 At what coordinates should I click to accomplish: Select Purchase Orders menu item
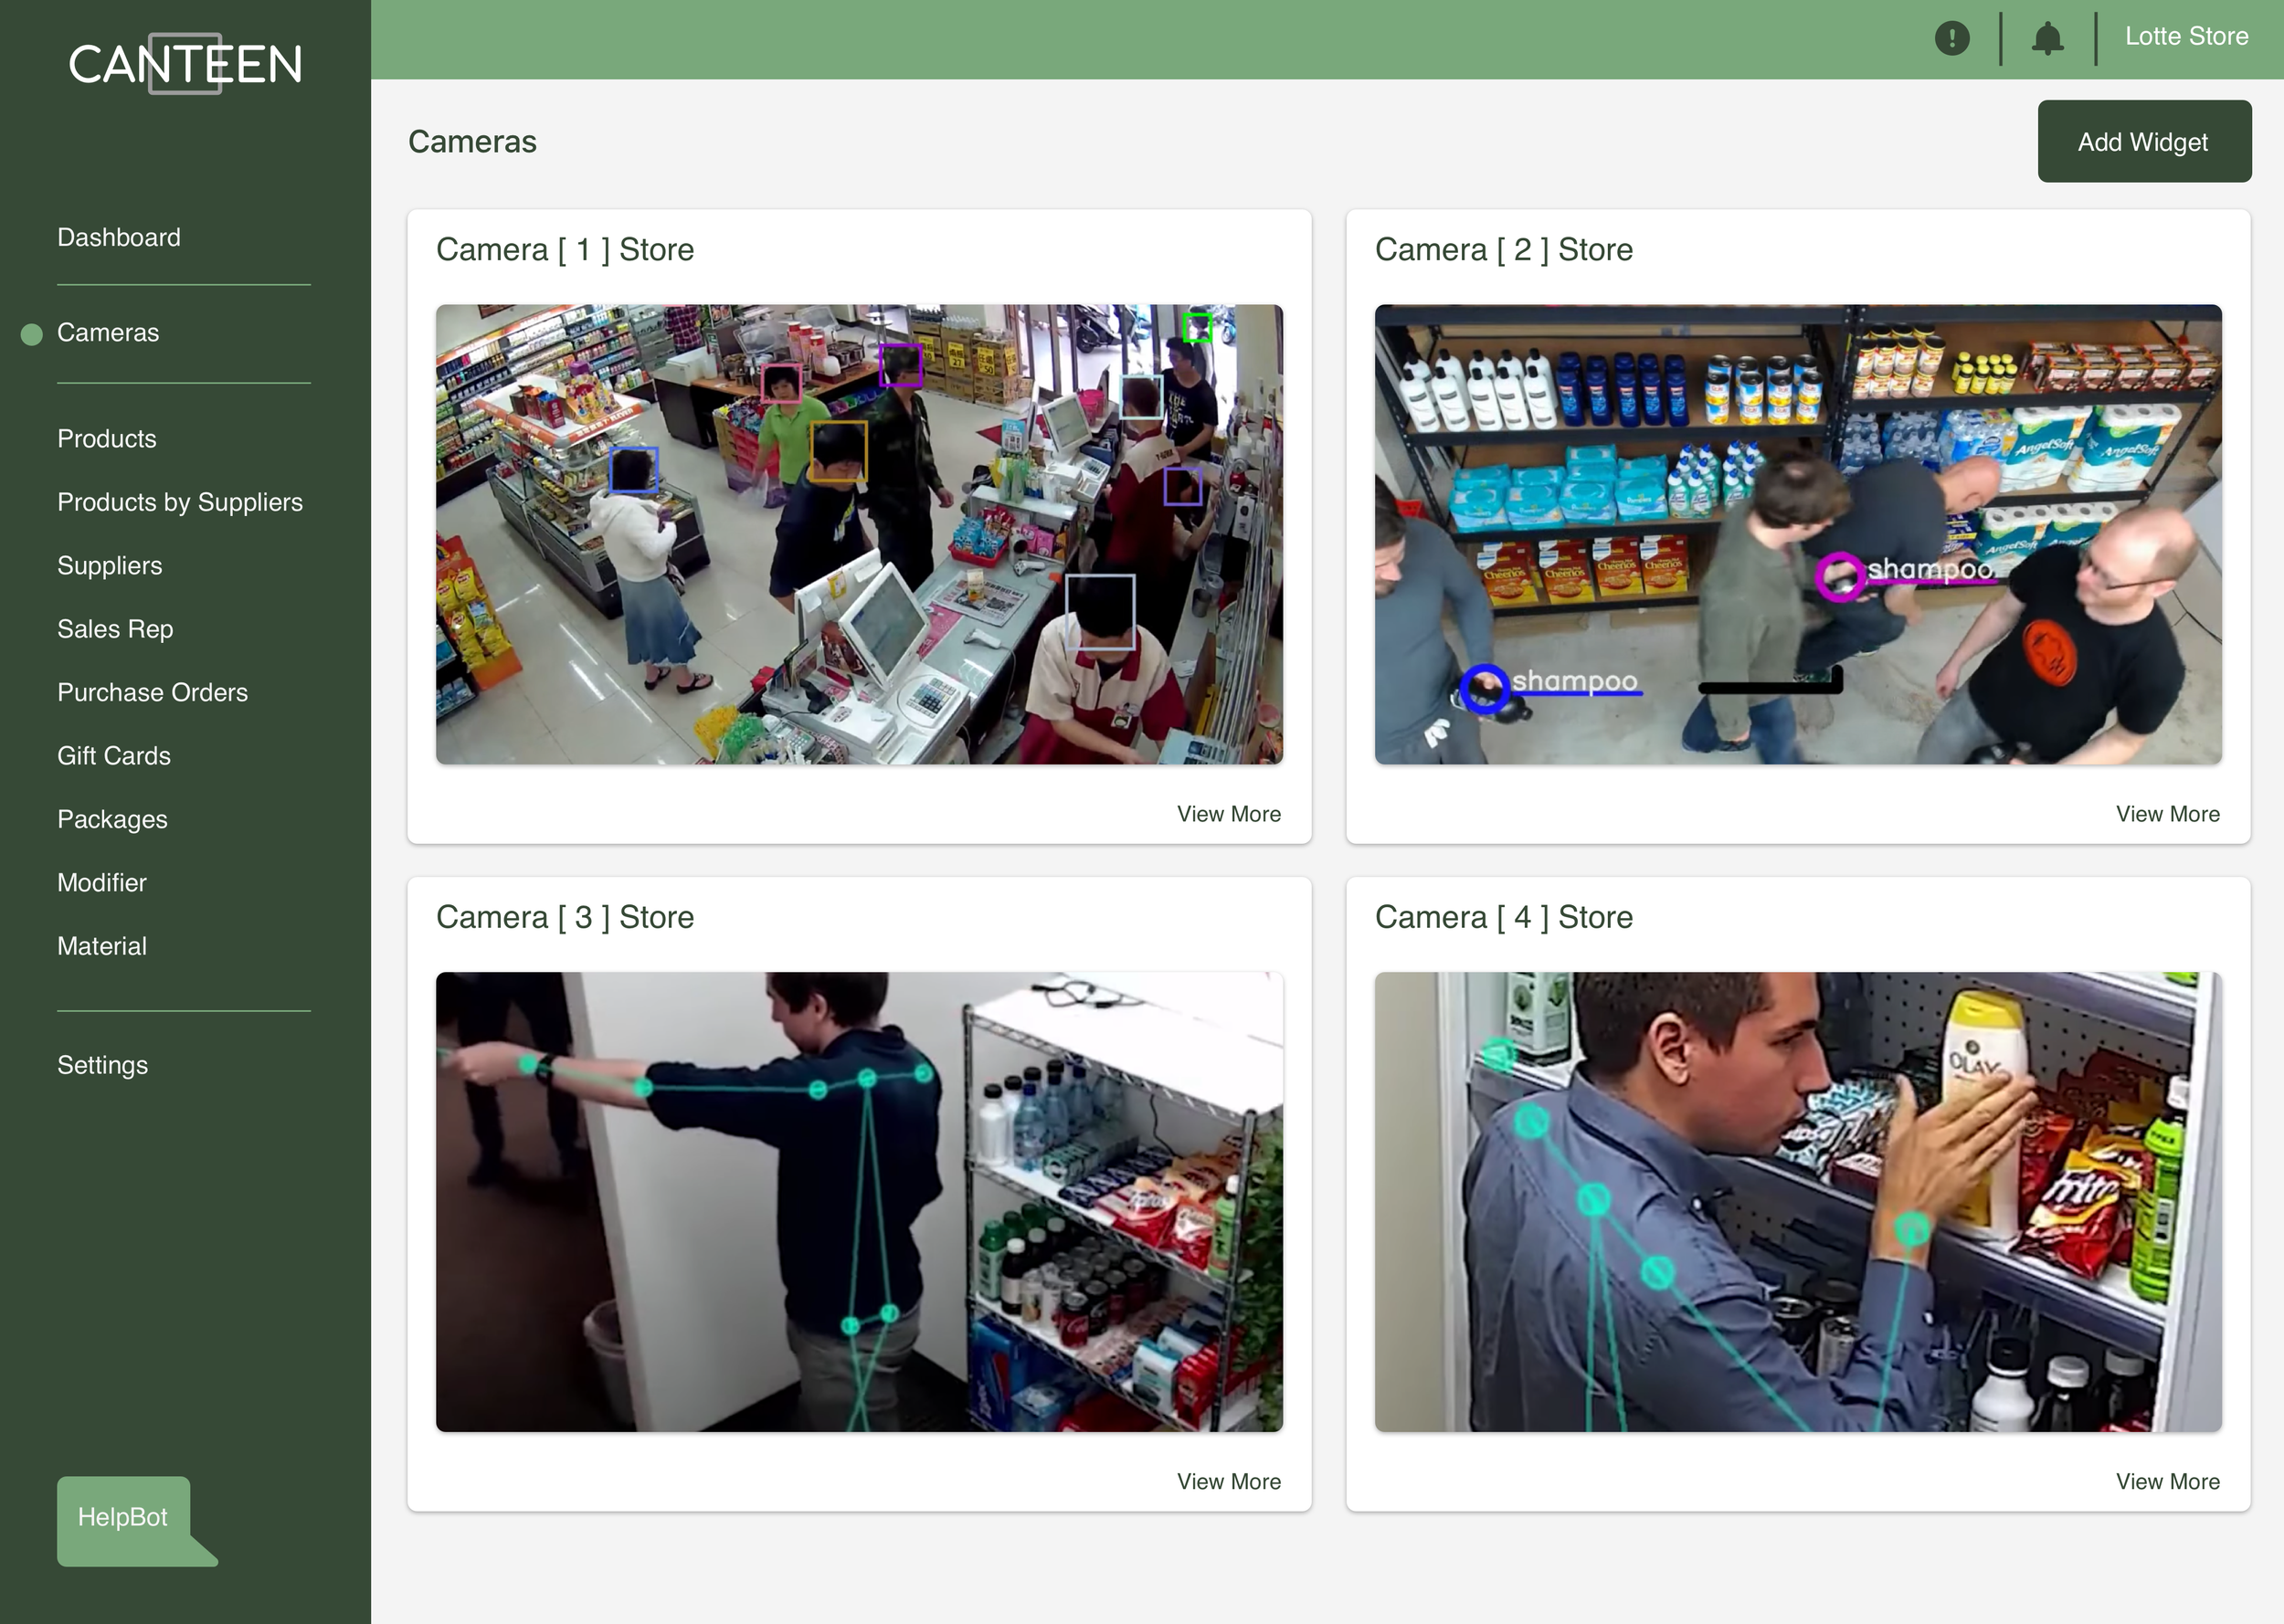point(152,692)
